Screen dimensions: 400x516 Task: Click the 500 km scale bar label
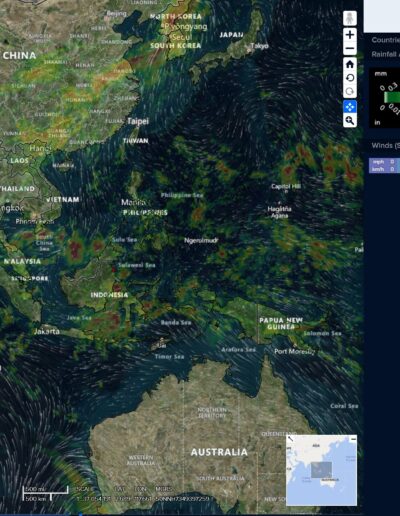(36, 499)
